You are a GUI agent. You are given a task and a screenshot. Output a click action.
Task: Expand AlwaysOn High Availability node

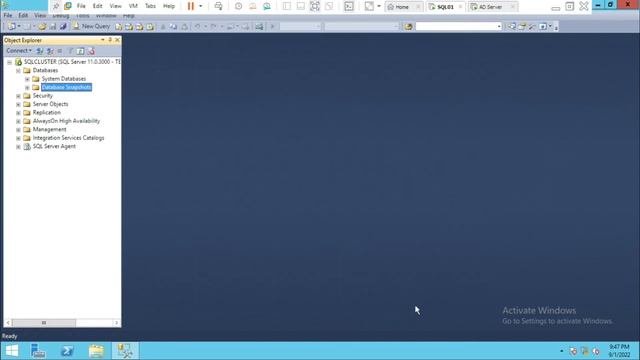pyautogui.click(x=18, y=121)
